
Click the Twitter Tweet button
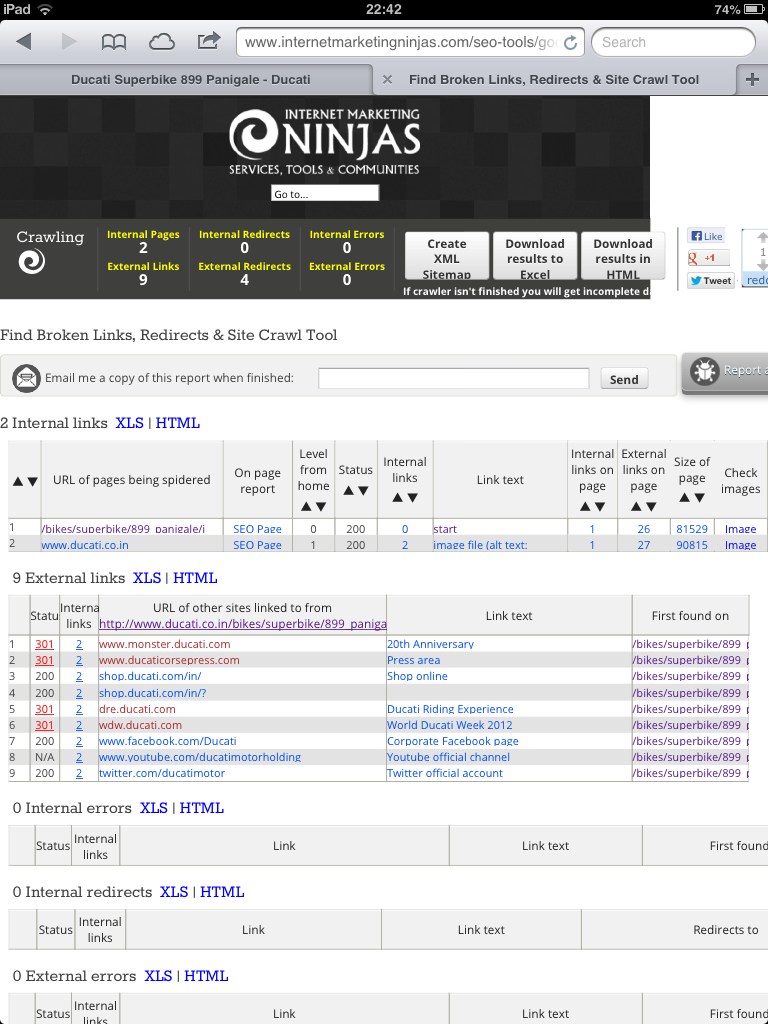coord(711,281)
